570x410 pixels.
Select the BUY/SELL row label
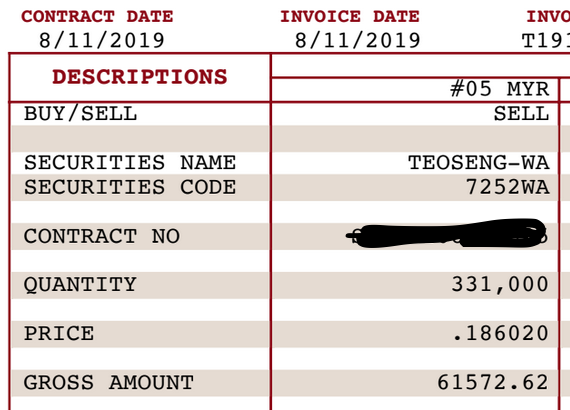pos(80,113)
